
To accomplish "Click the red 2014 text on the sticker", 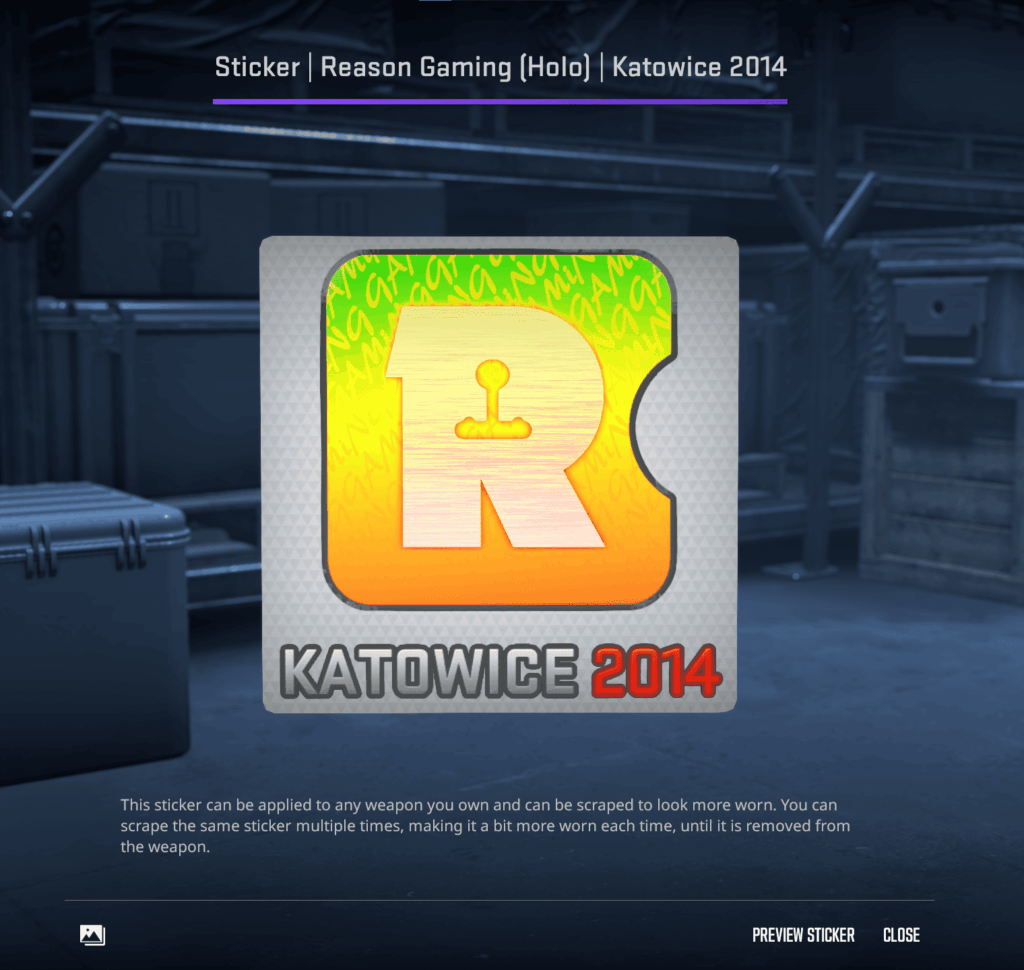I will point(657,671).
